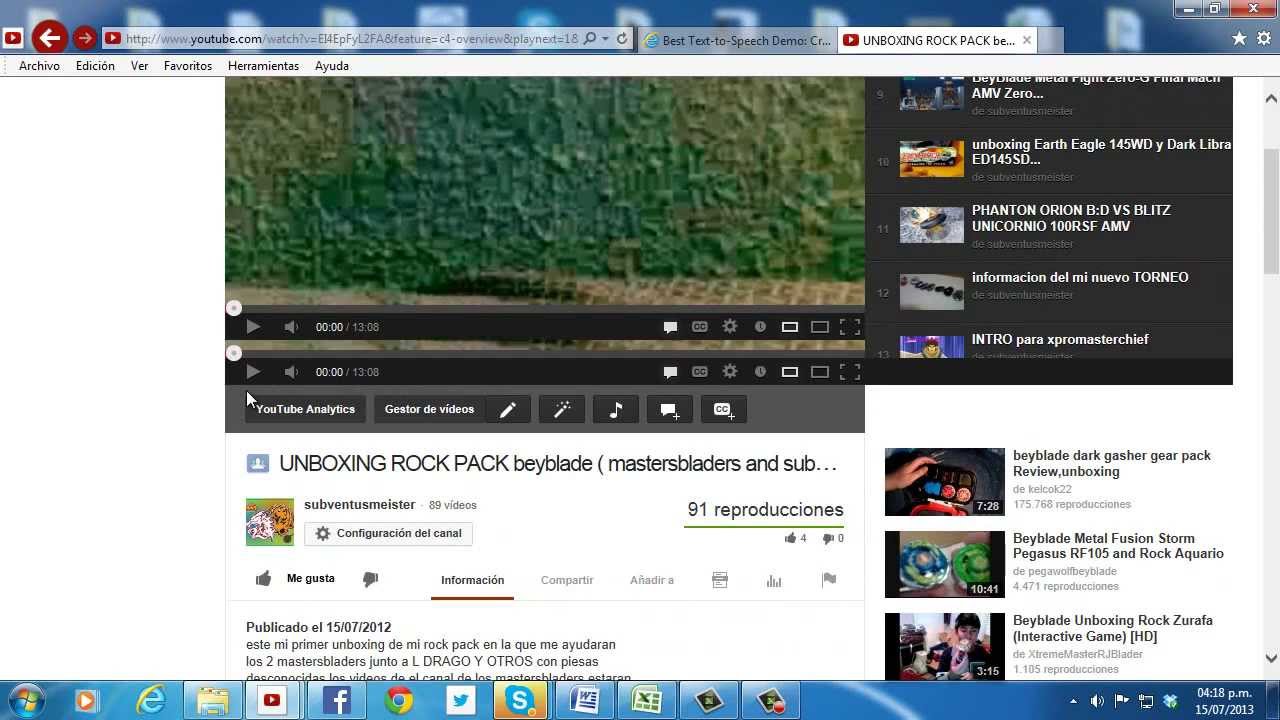Click the thumbs up icon next to Me gusta
Image resolution: width=1280 pixels, height=720 pixels.
tap(263, 579)
